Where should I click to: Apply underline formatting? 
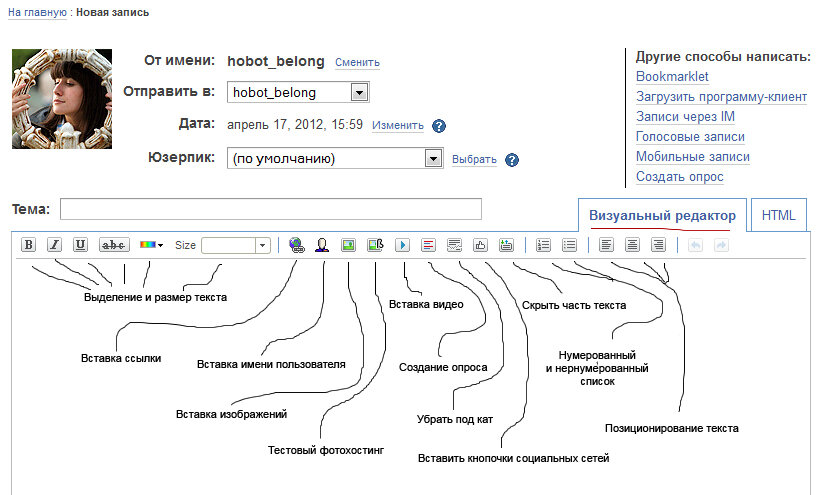click(81, 244)
